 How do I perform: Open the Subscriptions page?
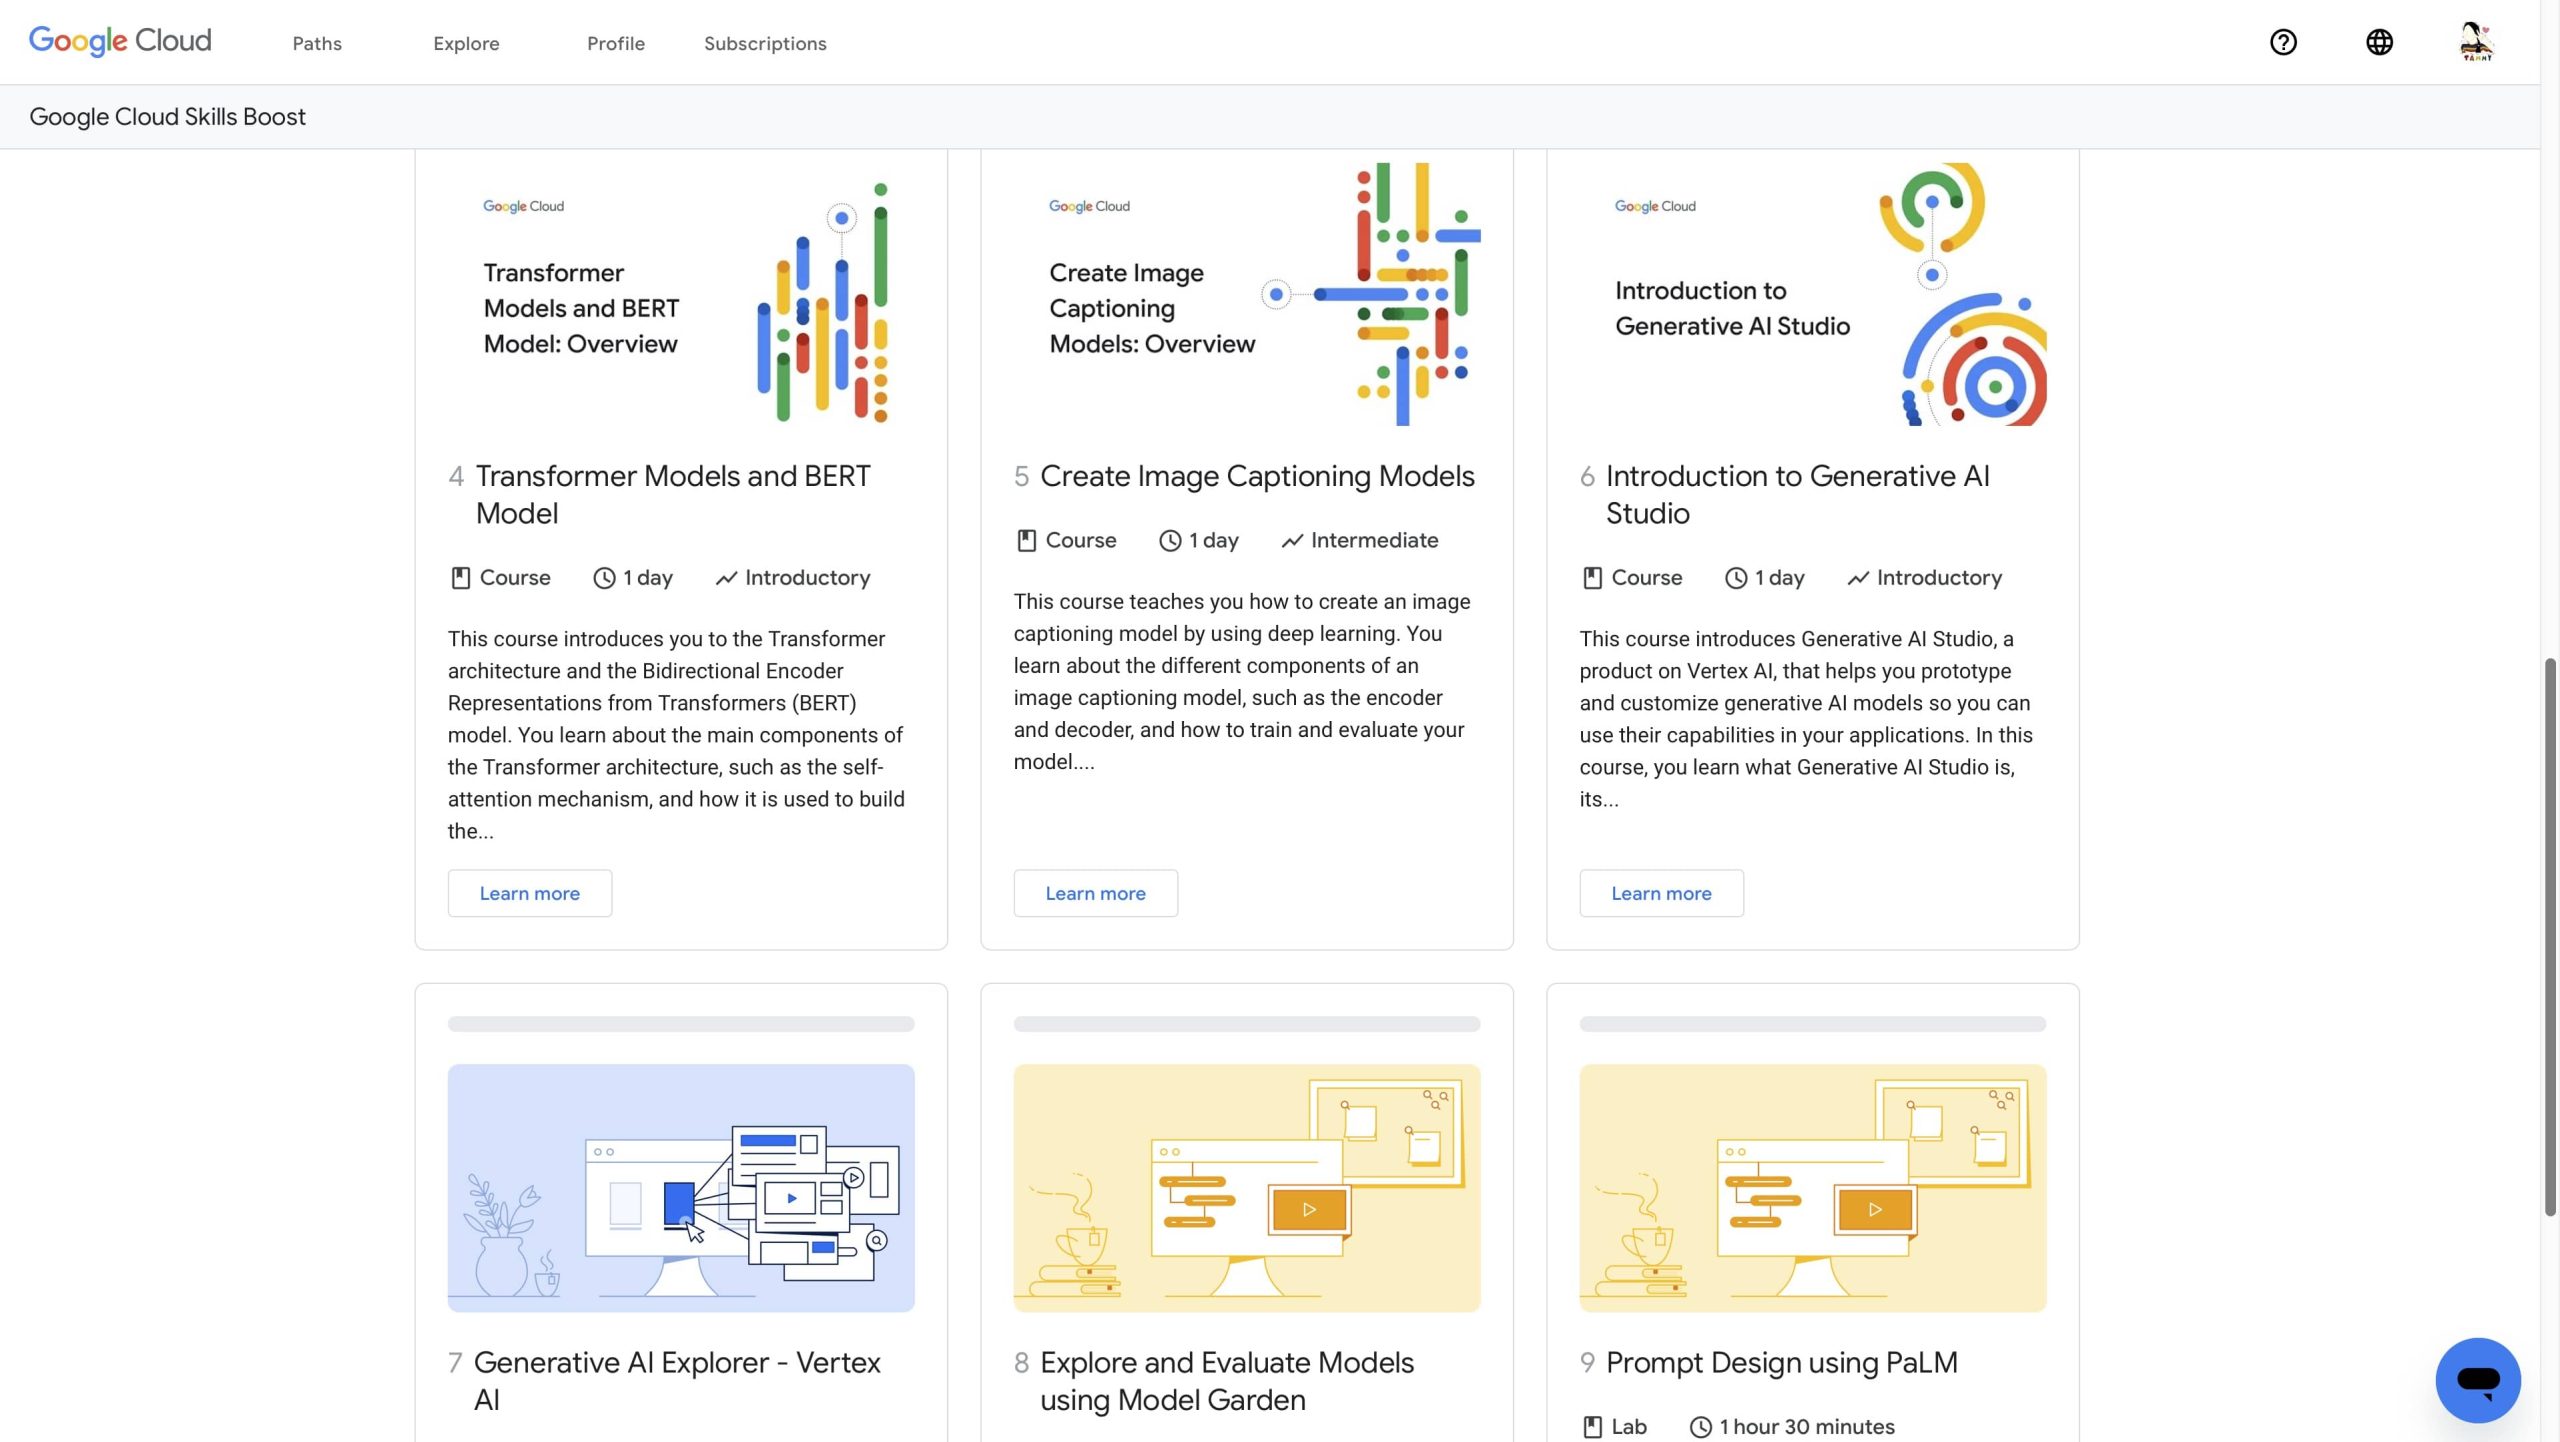(765, 44)
